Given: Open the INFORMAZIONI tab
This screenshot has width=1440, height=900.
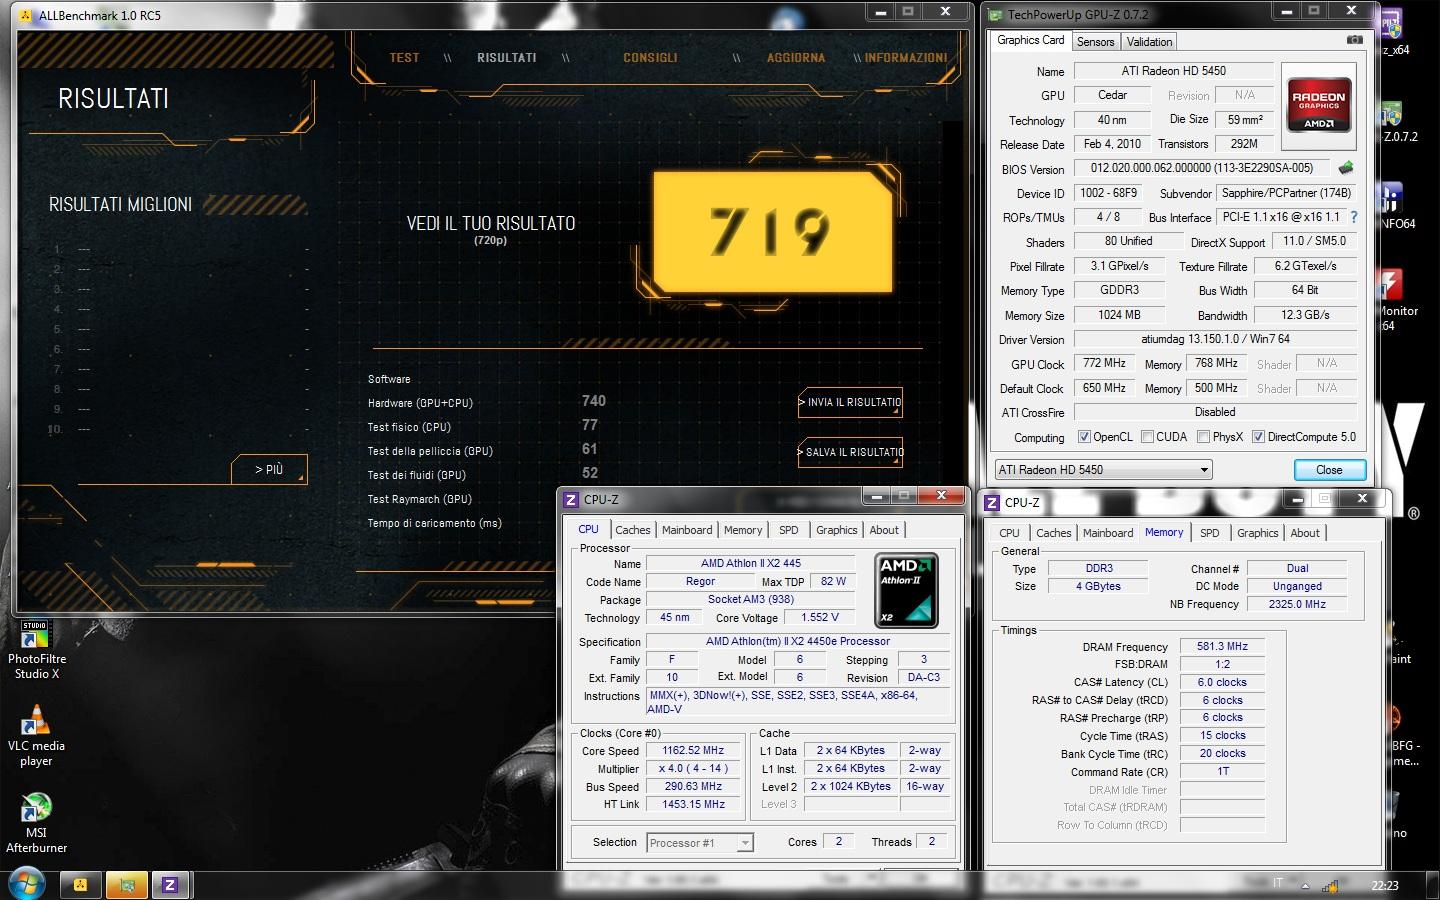Looking at the screenshot, I should [x=906, y=58].
